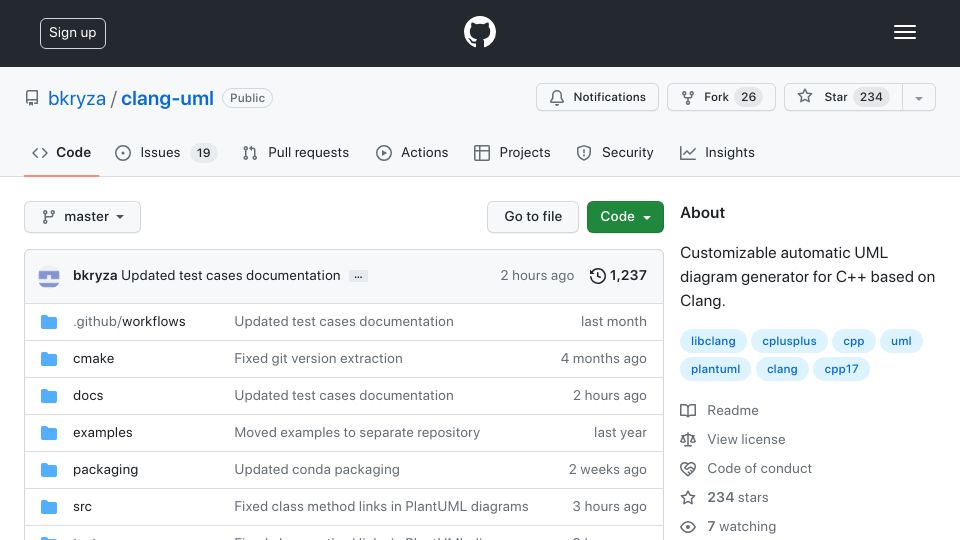Click the folder icon beside docs
The image size is (960, 540).
tap(49, 396)
